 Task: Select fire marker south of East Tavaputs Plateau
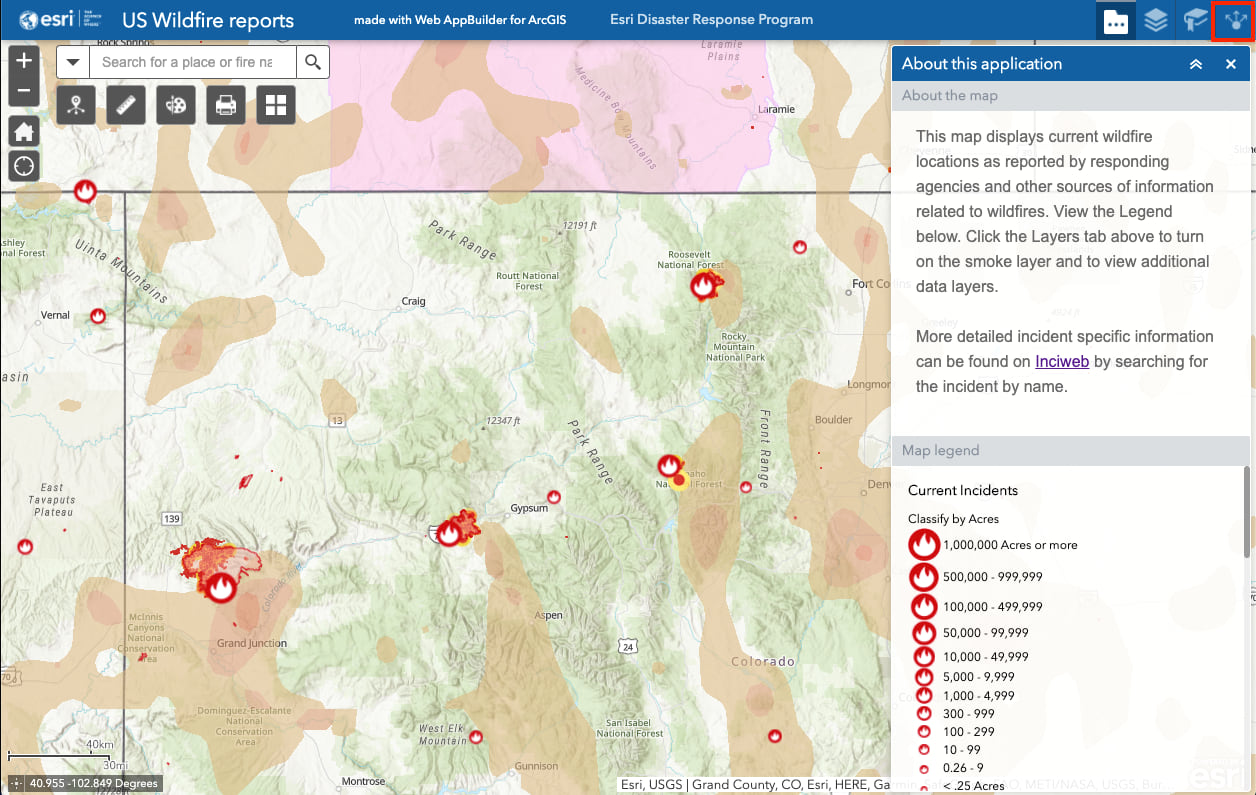coord(26,547)
